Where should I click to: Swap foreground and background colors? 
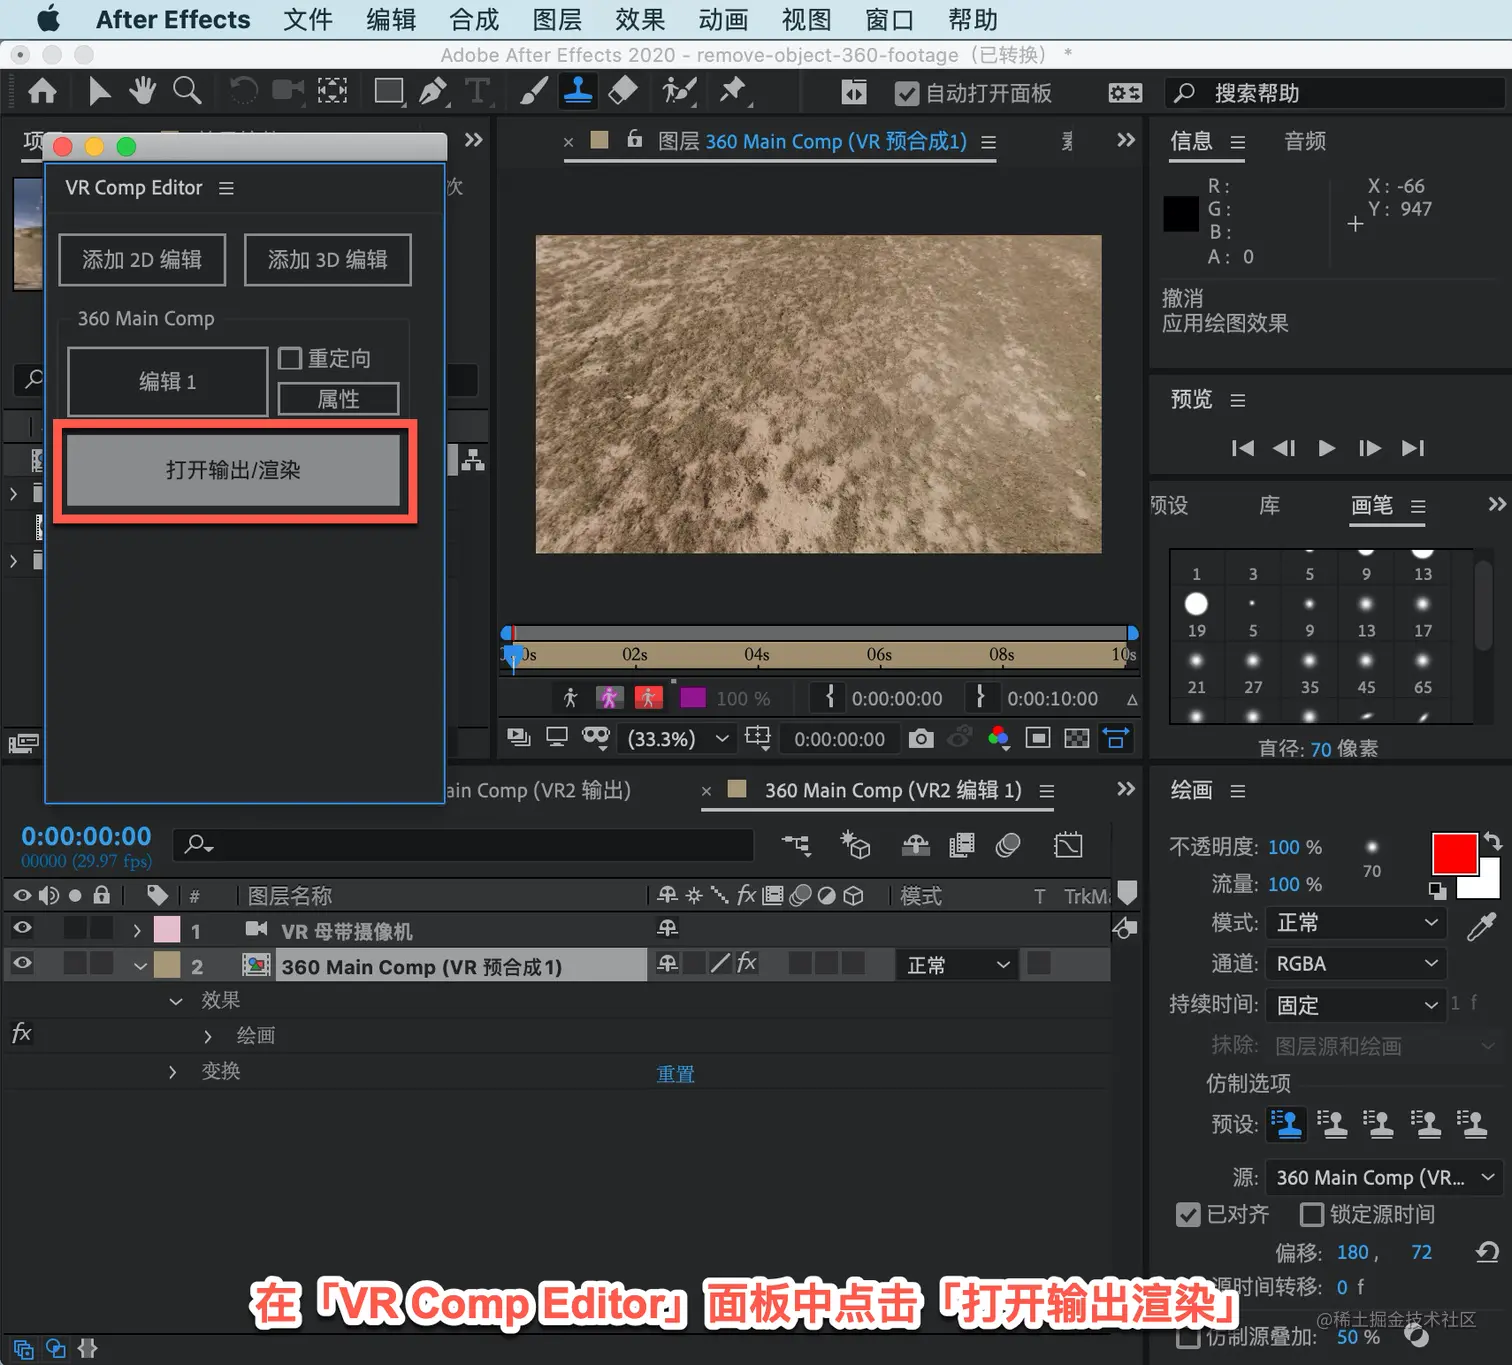click(1492, 842)
